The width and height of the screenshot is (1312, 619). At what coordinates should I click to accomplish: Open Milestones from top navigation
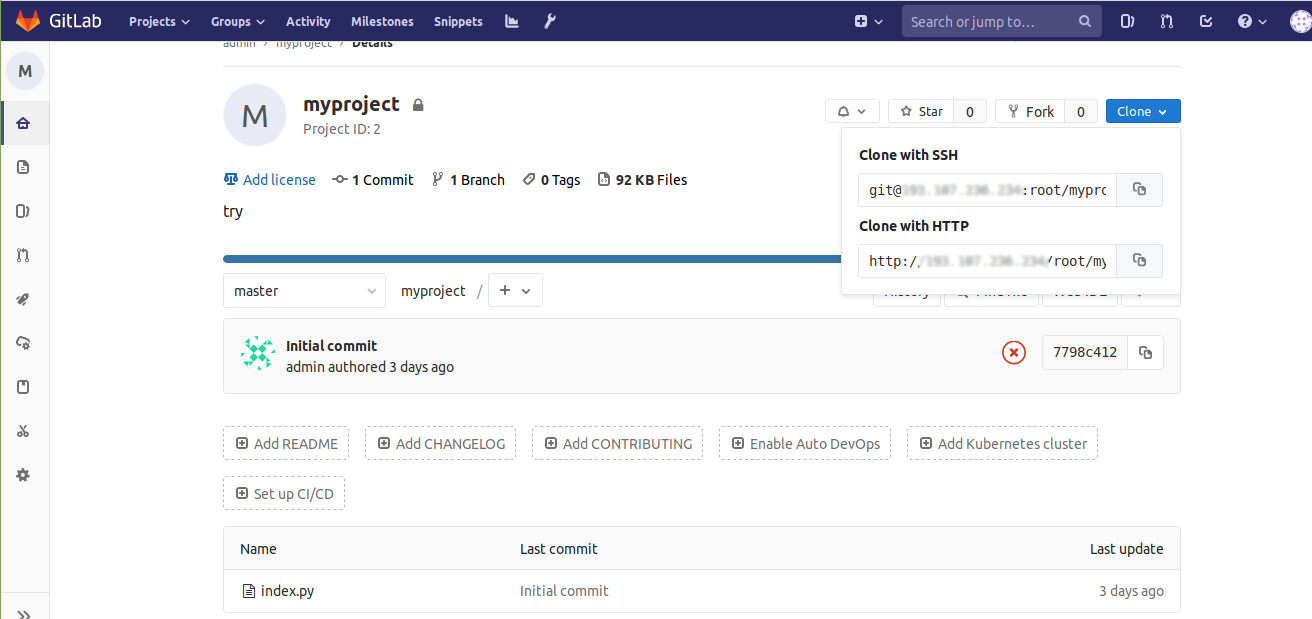(x=382, y=21)
